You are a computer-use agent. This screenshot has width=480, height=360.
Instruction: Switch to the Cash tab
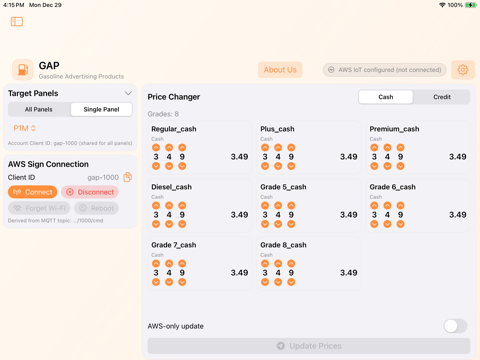coord(386,97)
